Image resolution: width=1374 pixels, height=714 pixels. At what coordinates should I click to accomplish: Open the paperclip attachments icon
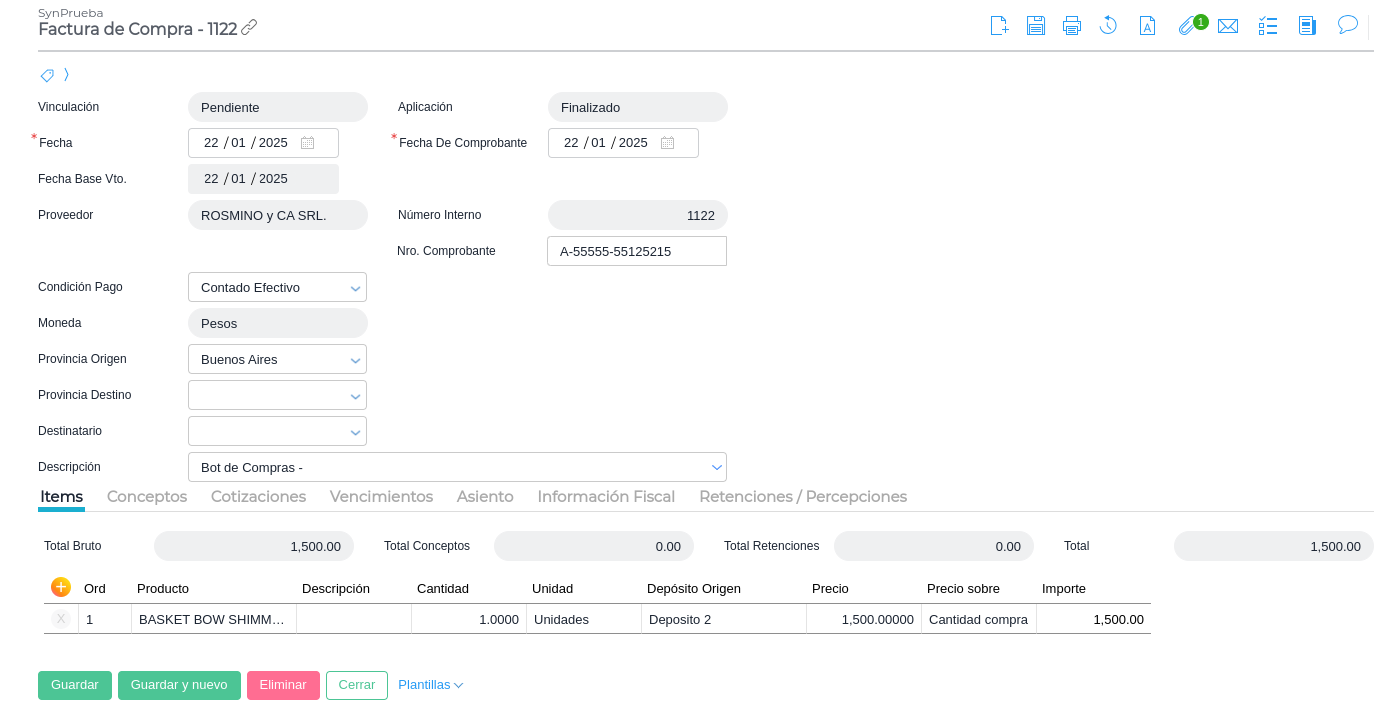click(1187, 26)
